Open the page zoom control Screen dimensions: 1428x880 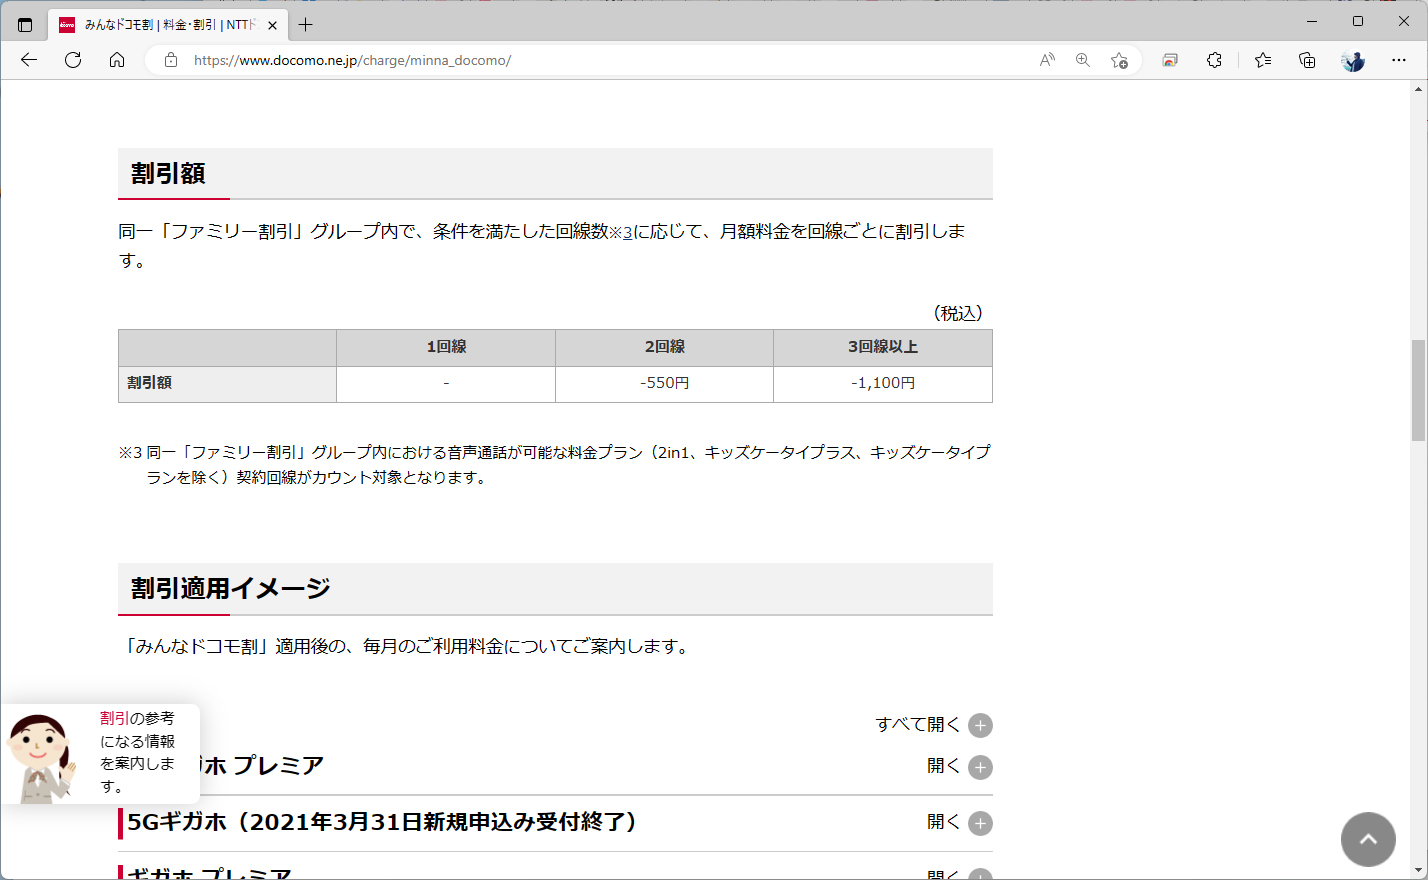pyautogui.click(x=1082, y=60)
